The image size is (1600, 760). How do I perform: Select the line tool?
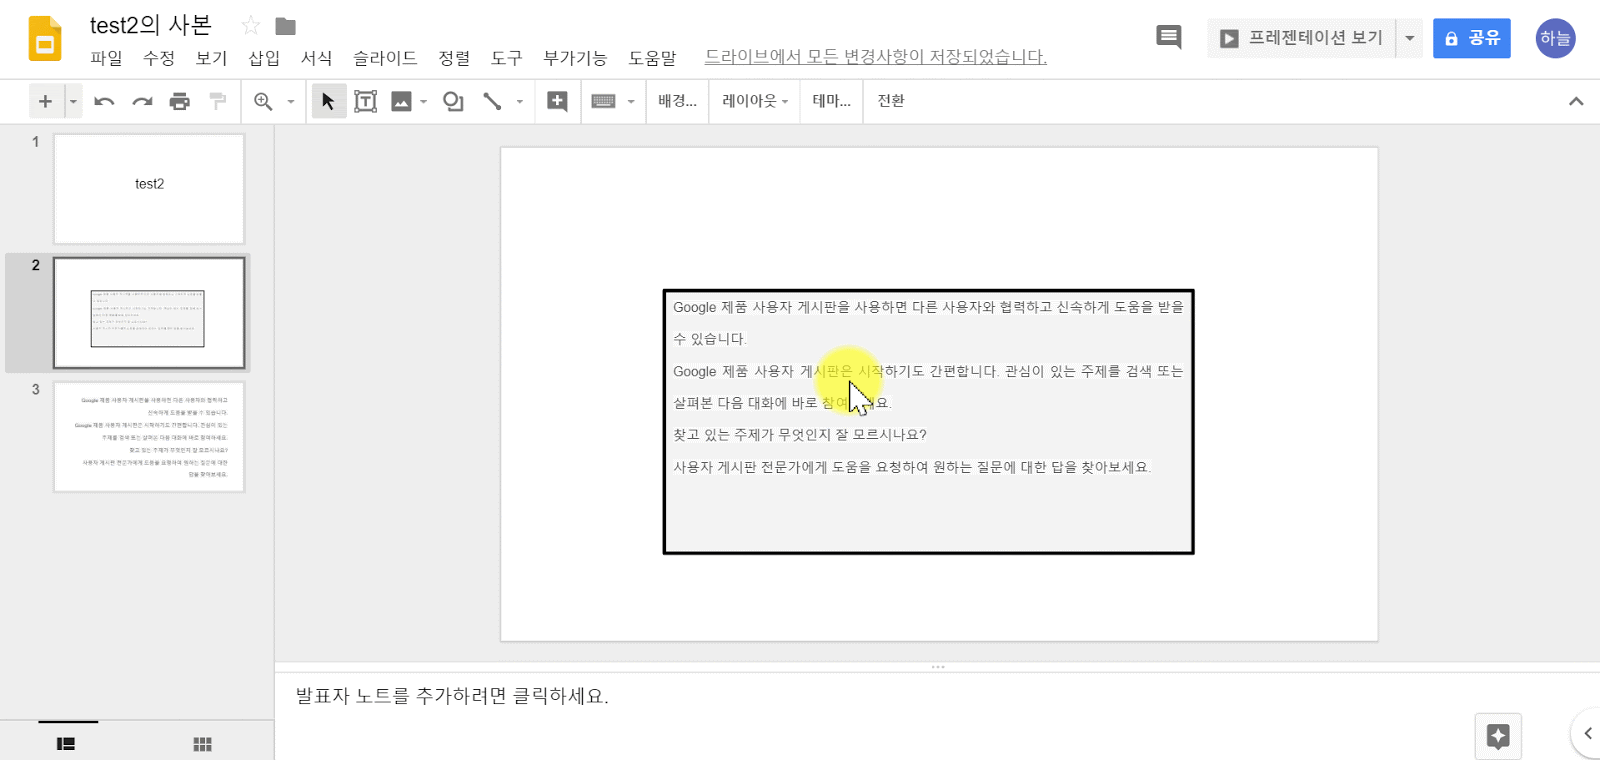click(492, 101)
